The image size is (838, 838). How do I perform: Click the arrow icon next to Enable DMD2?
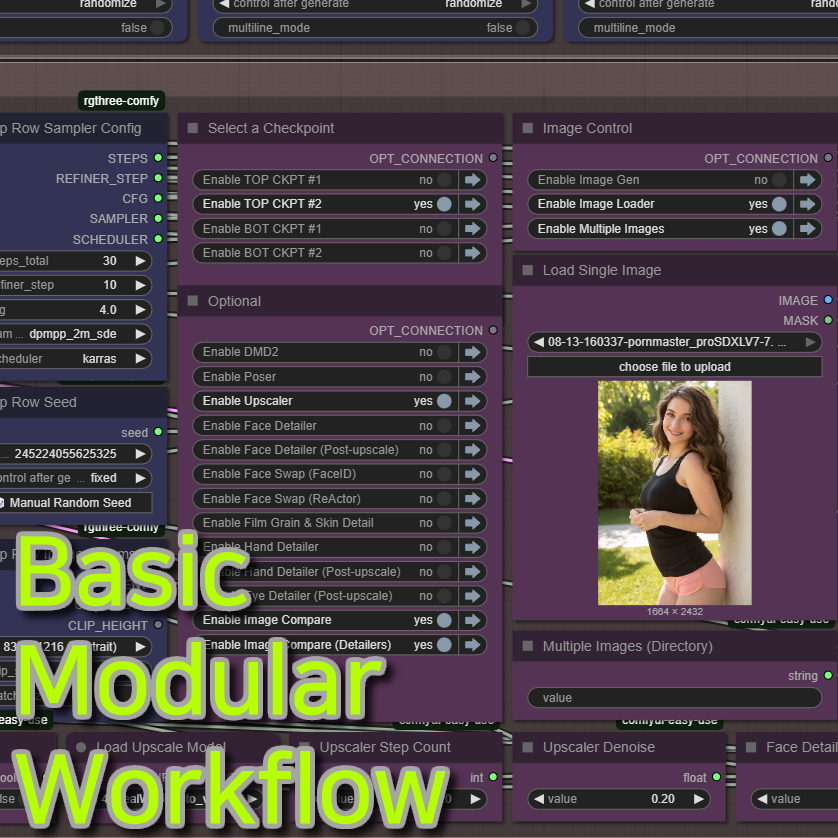pos(472,352)
